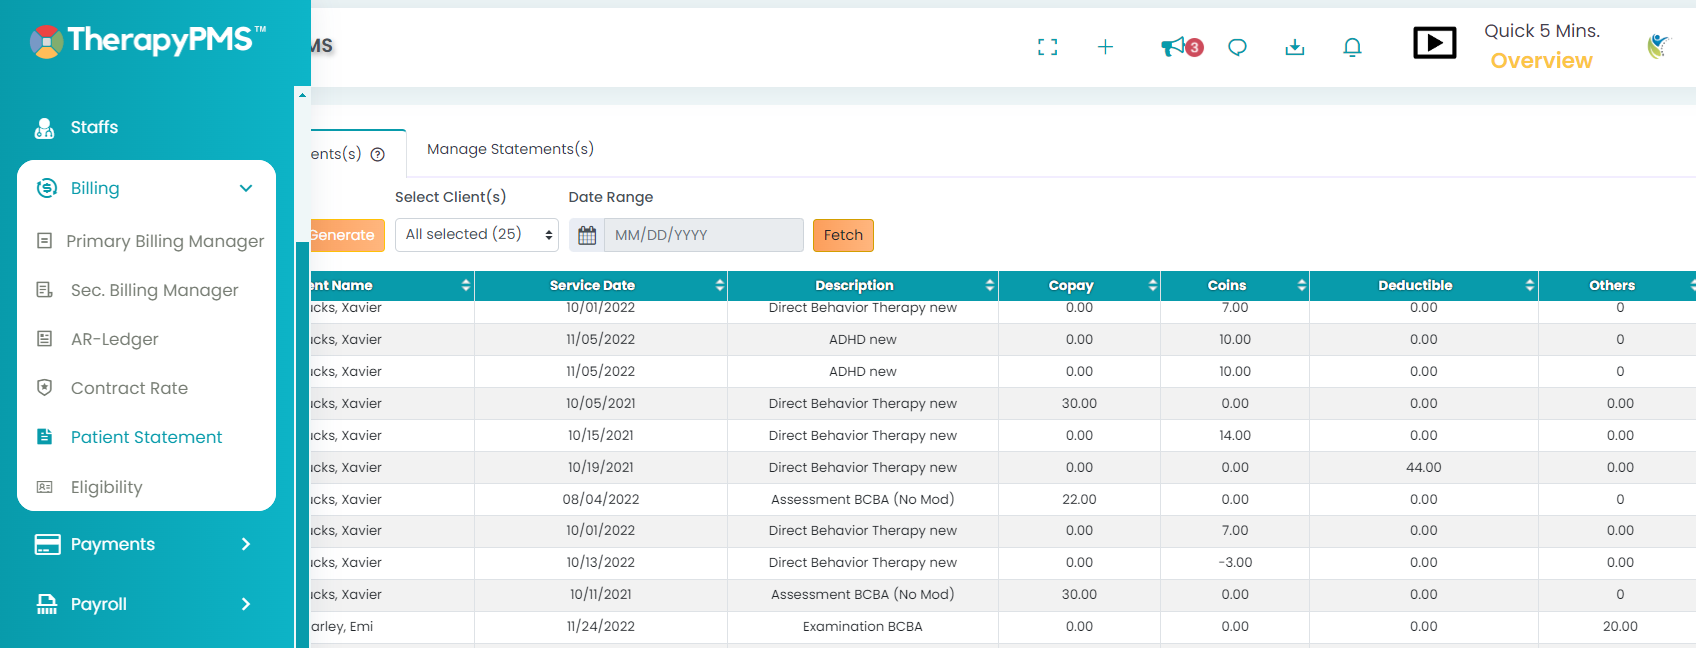This screenshot has height=648, width=1696.
Task: Click the Eligibility card icon
Action: pyautogui.click(x=44, y=487)
